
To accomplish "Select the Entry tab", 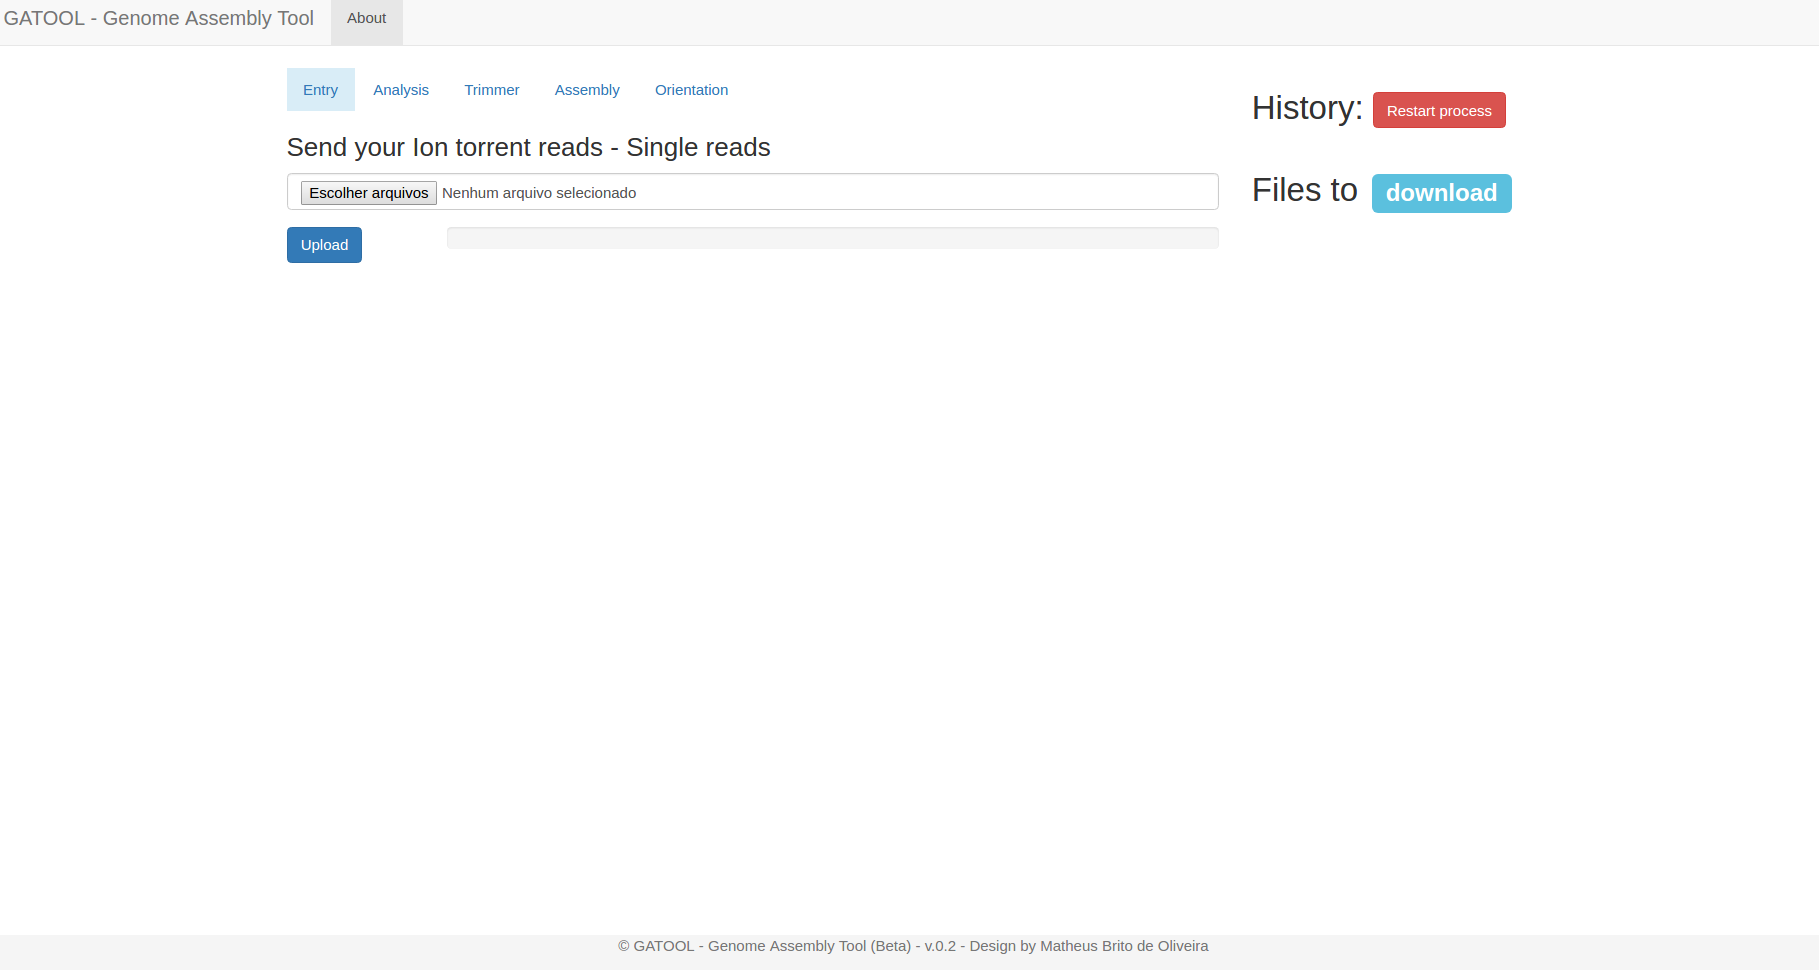I will (320, 89).
